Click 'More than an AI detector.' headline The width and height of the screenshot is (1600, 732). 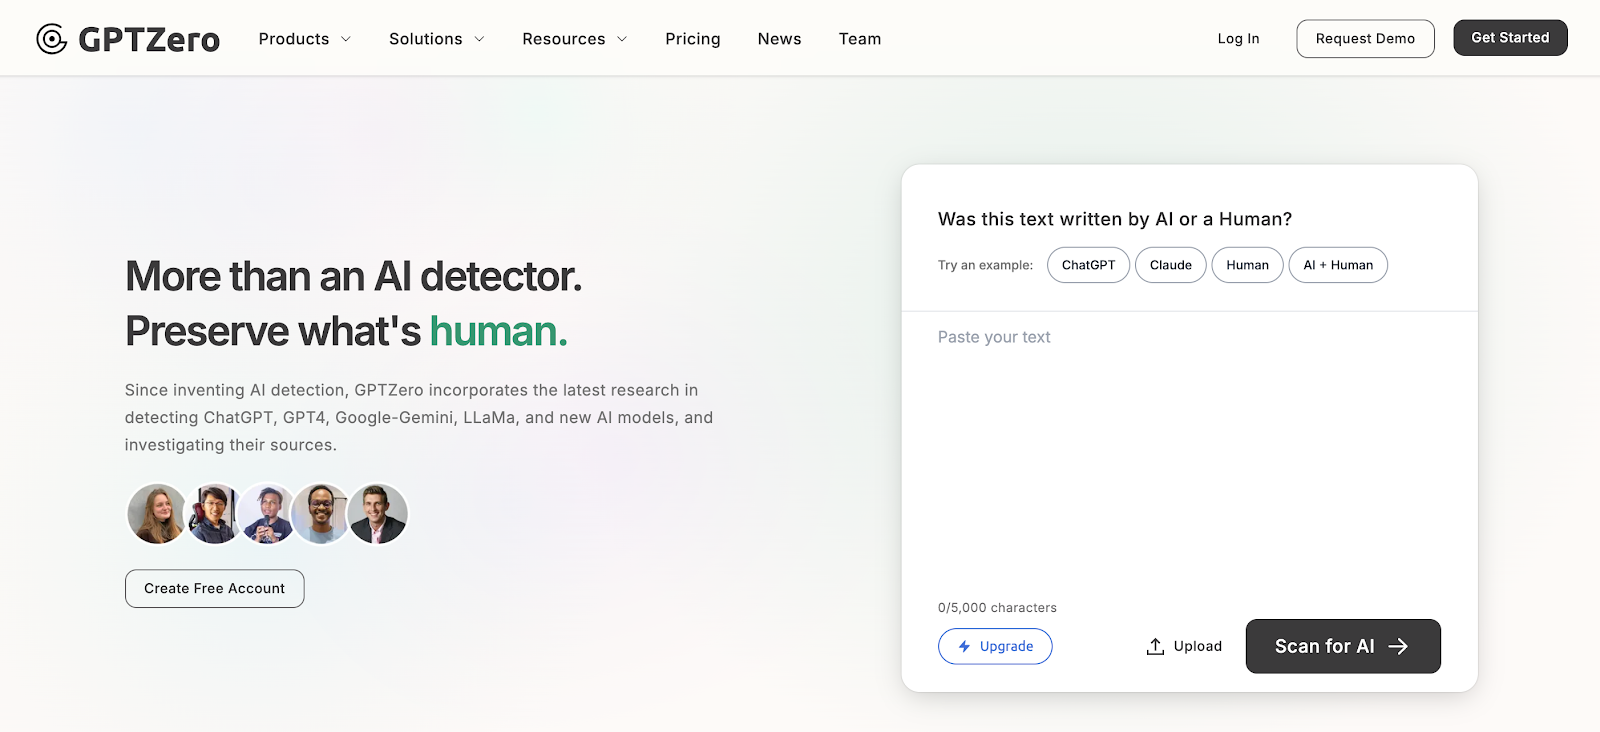click(353, 276)
